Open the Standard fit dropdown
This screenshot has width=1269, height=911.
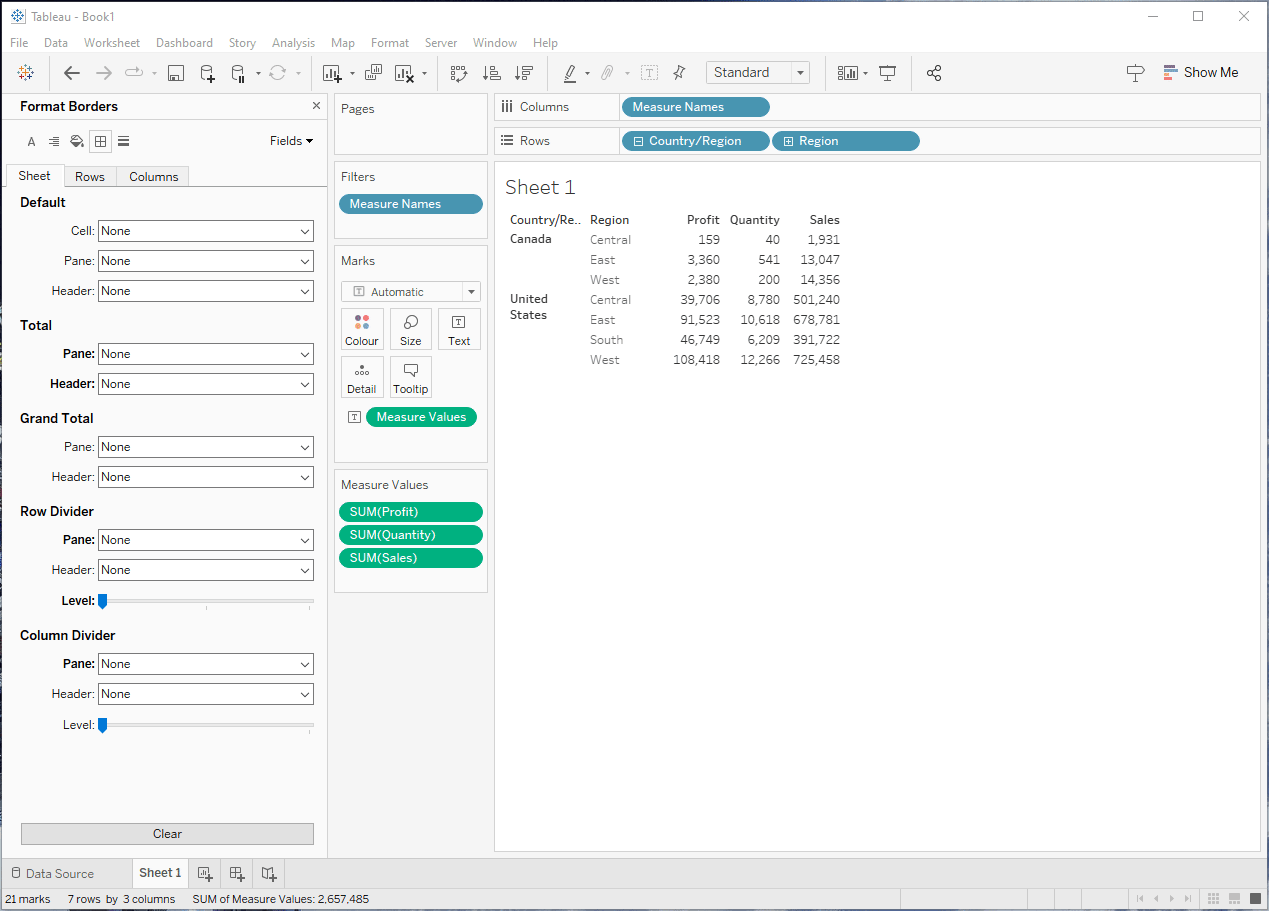[x=757, y=73]
